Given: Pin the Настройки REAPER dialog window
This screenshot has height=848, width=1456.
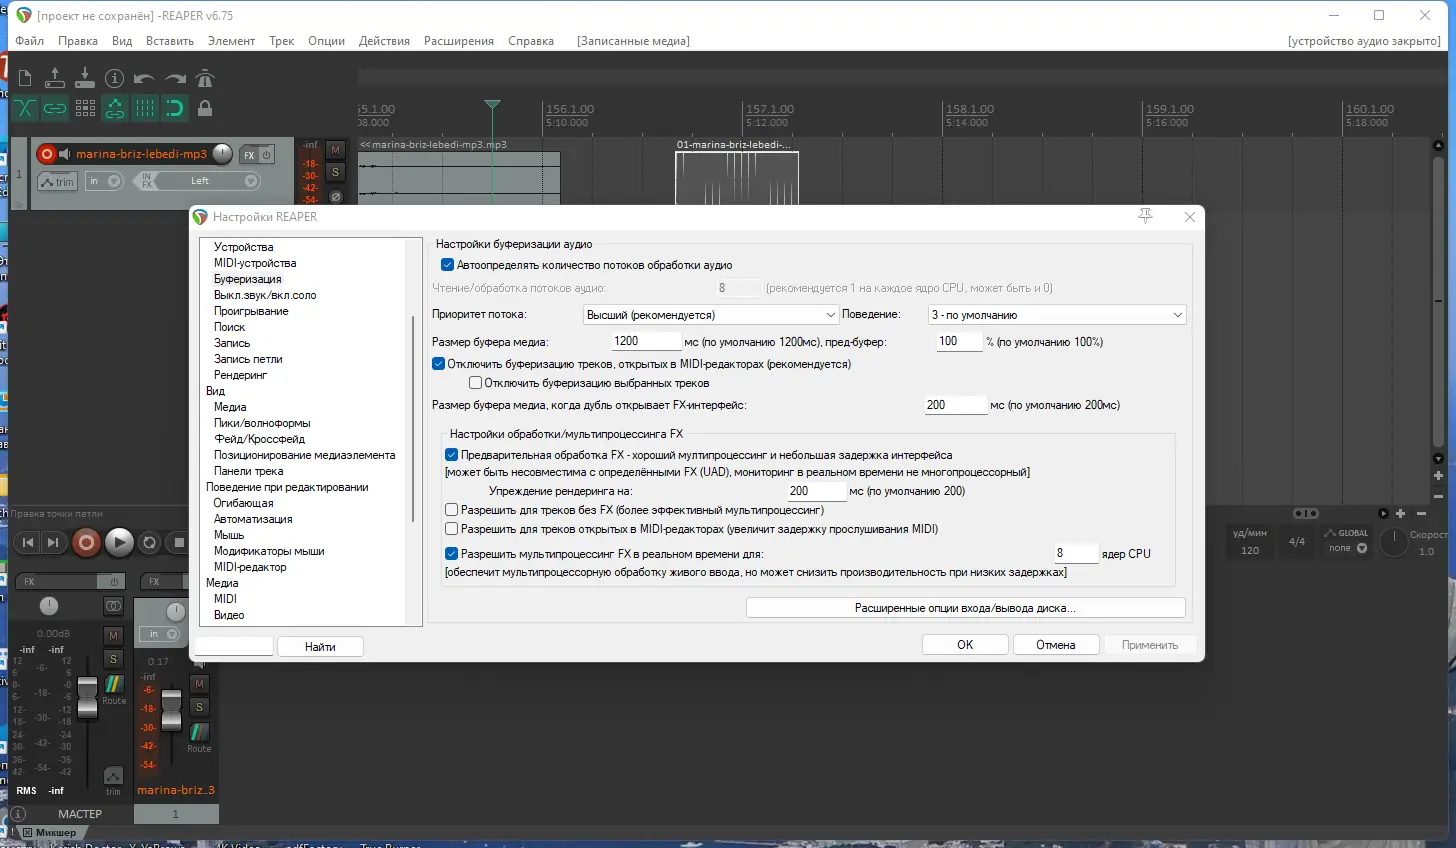Looking at the screenshot, I should point(1146,216).
